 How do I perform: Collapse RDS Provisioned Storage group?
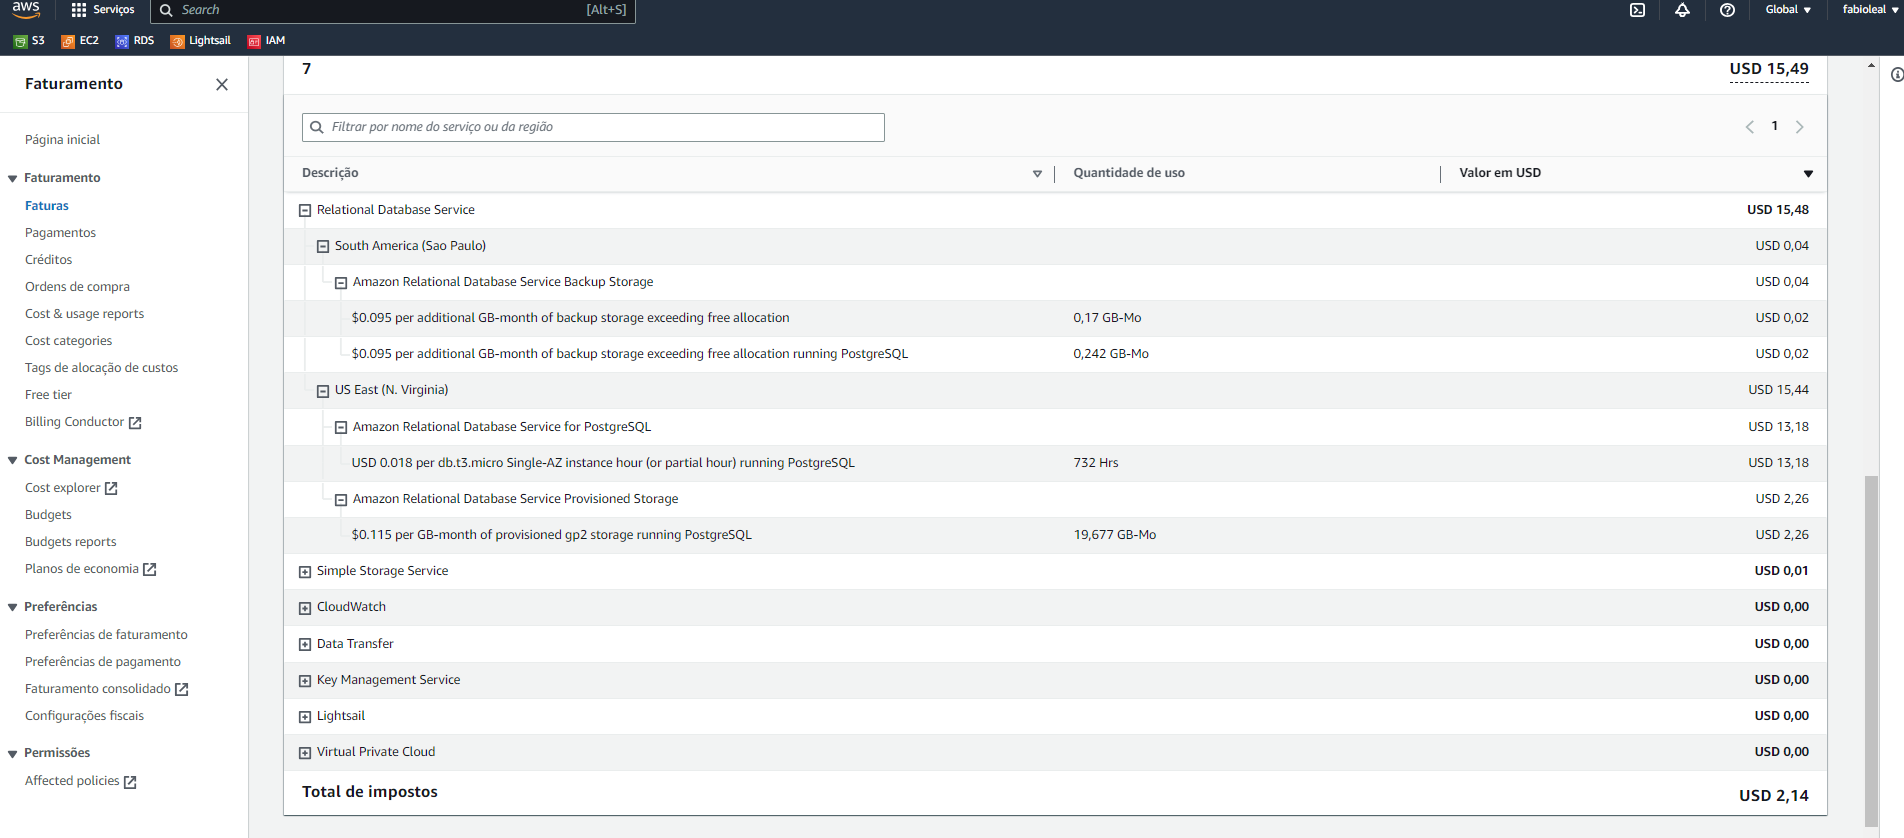point(341,500)
